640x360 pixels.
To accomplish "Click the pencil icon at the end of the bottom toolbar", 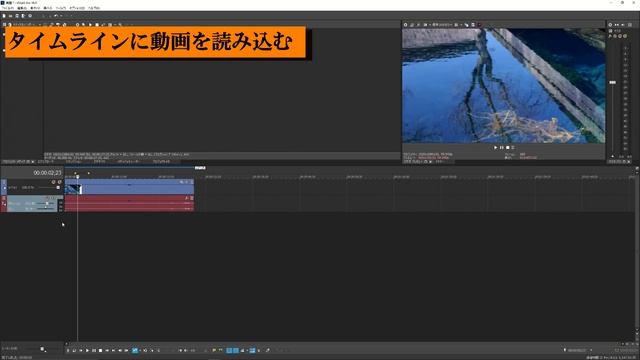I will pyautogui.click(x=268, y=351).
